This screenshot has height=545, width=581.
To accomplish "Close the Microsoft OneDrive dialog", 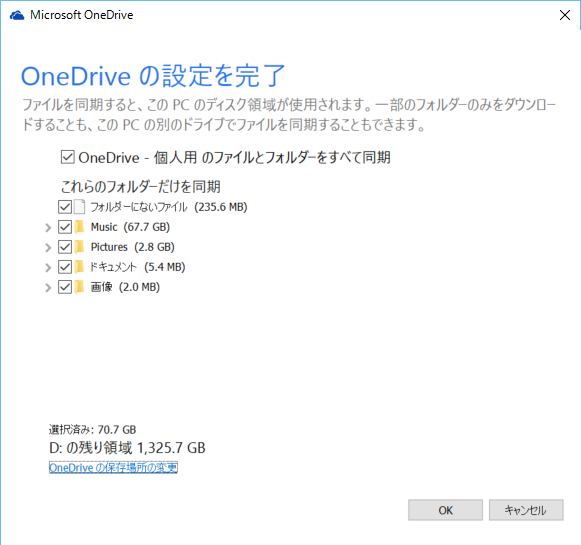I will click(565, 15).
